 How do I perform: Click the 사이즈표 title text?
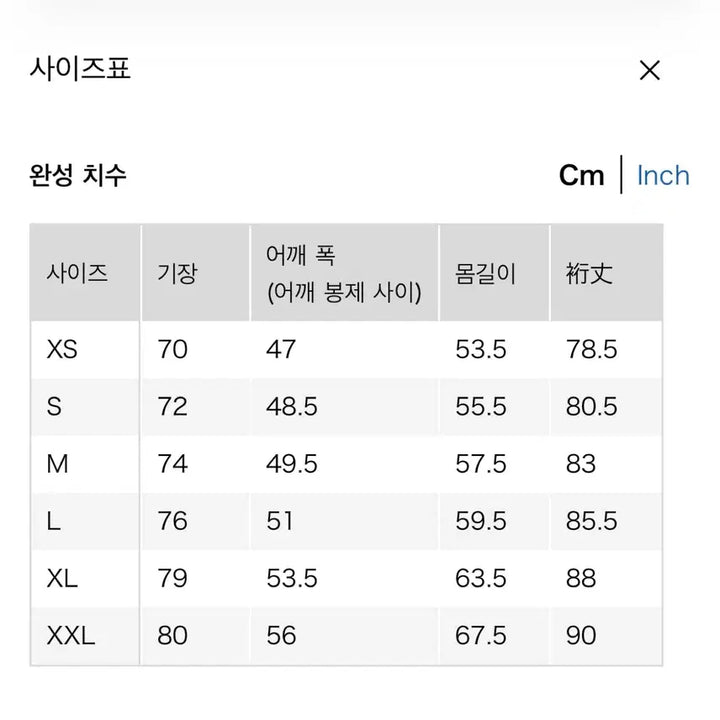81,70
